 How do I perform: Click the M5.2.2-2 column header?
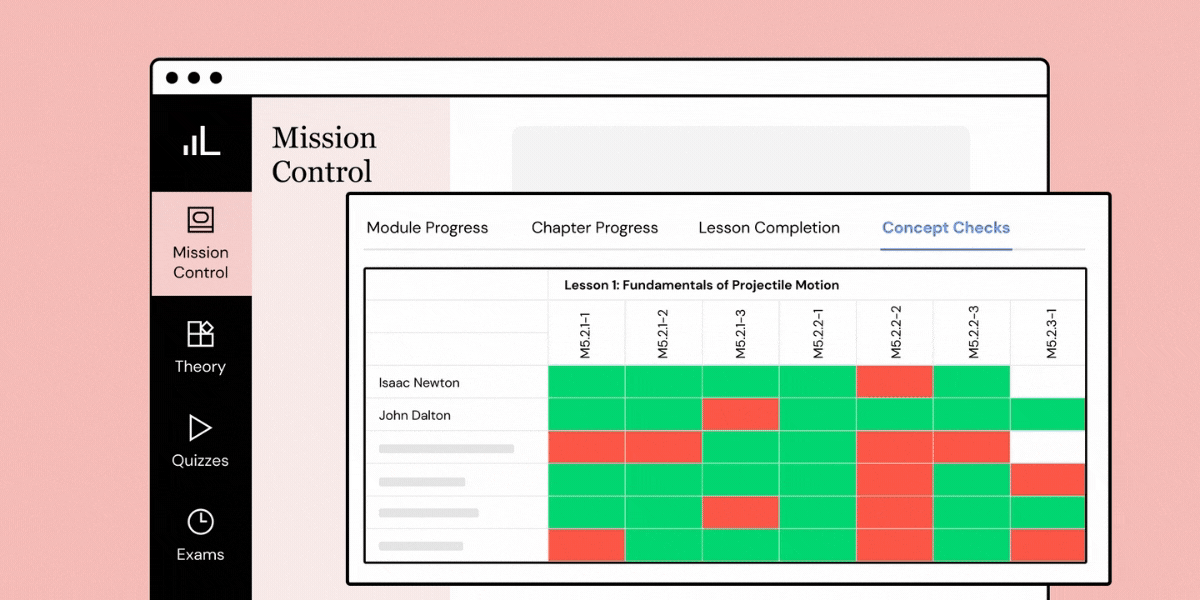point(895,333)
